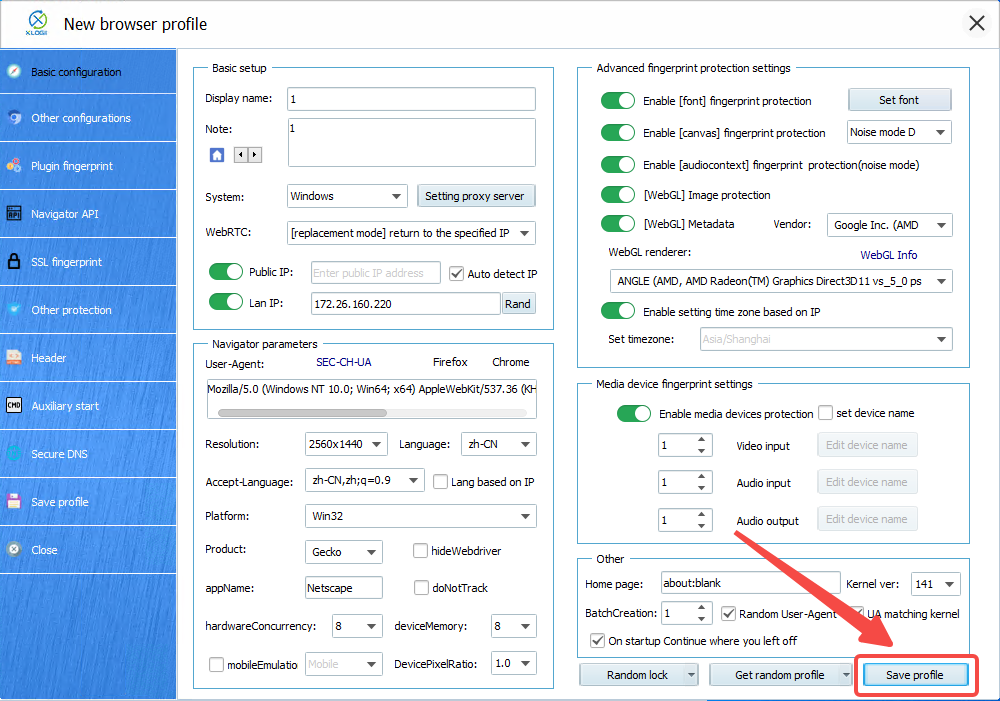Click the Auxiliary start CMD icon
Viewport: 1000px width, 701px height.
(x=14, y=406)
